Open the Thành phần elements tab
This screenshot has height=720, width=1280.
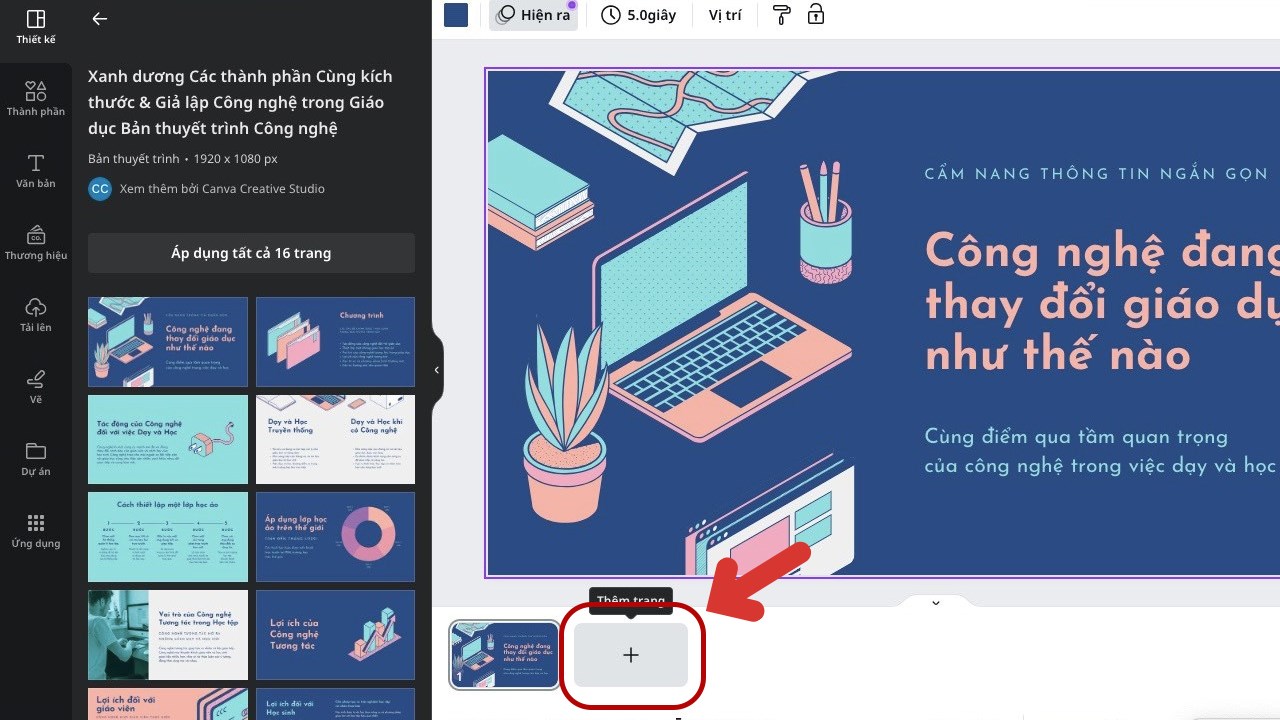[36, 99]
